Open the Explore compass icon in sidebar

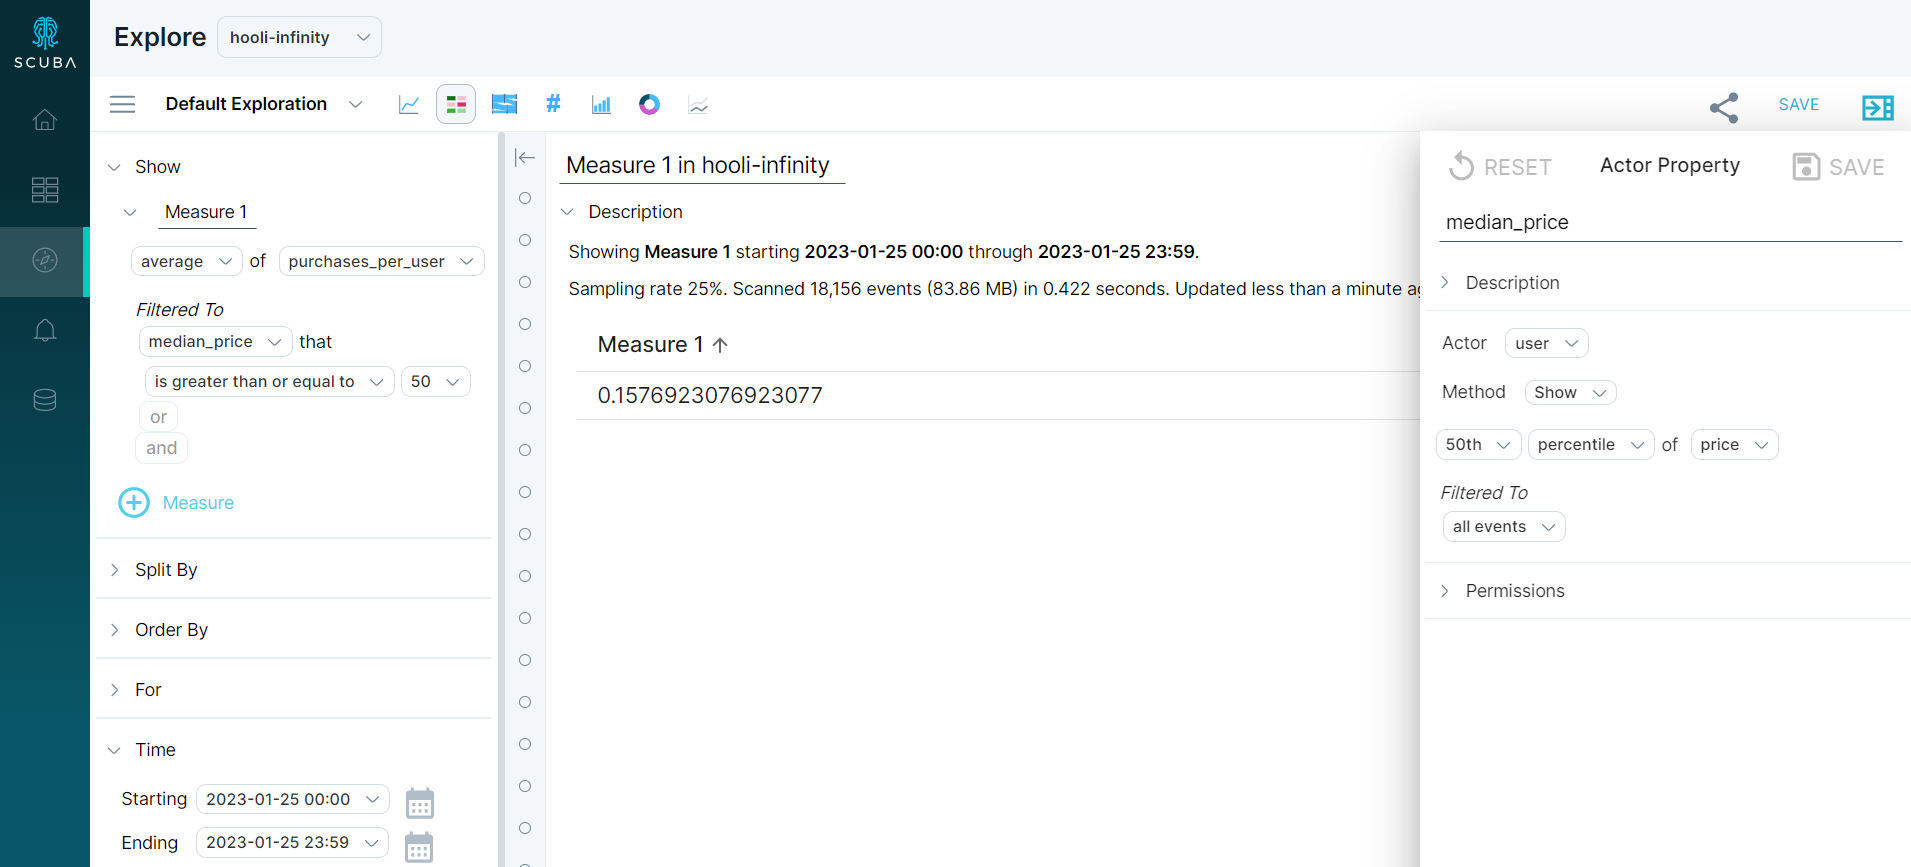click(45, 260)
